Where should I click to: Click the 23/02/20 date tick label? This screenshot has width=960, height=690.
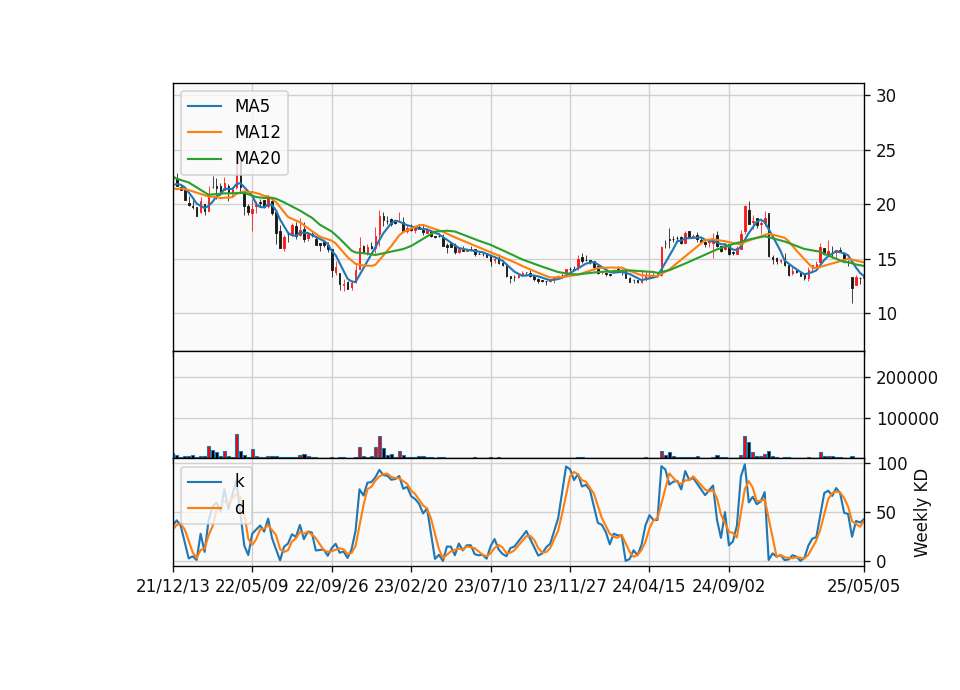pos(411,586)
